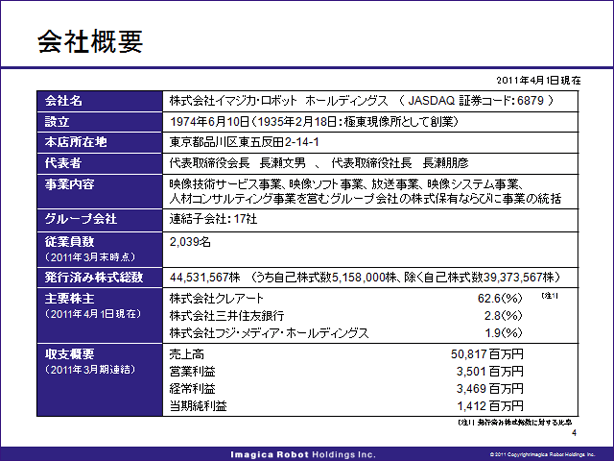Select the 1.9(%) shareholding value
The image size is (614, 461).
pyautogui.click(x=504, y=333)
